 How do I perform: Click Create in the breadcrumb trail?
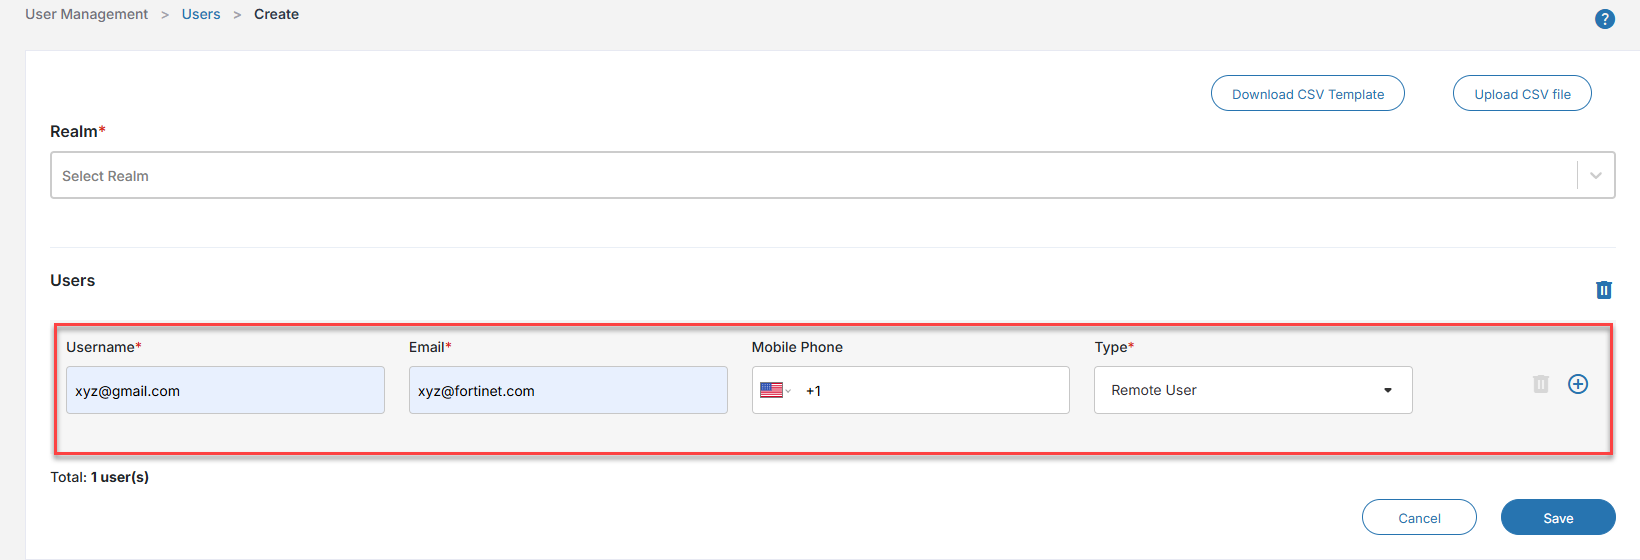(276, 14)
